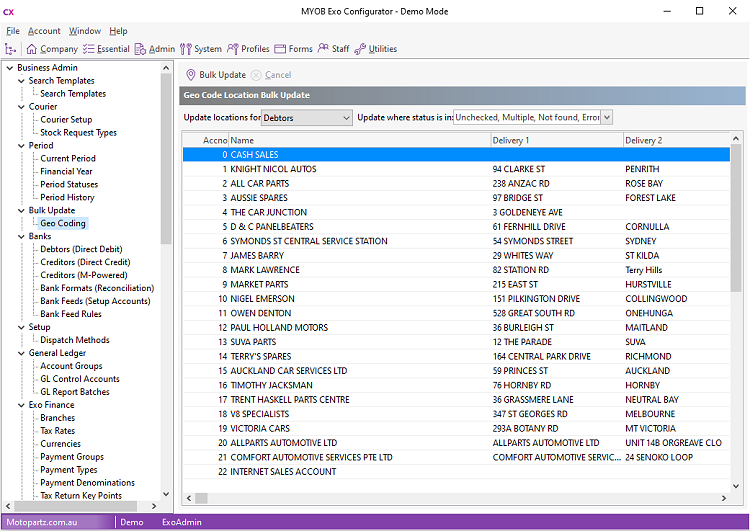
Task: Open the Debtors locations dropdown
Action: (x=307, y=118)
